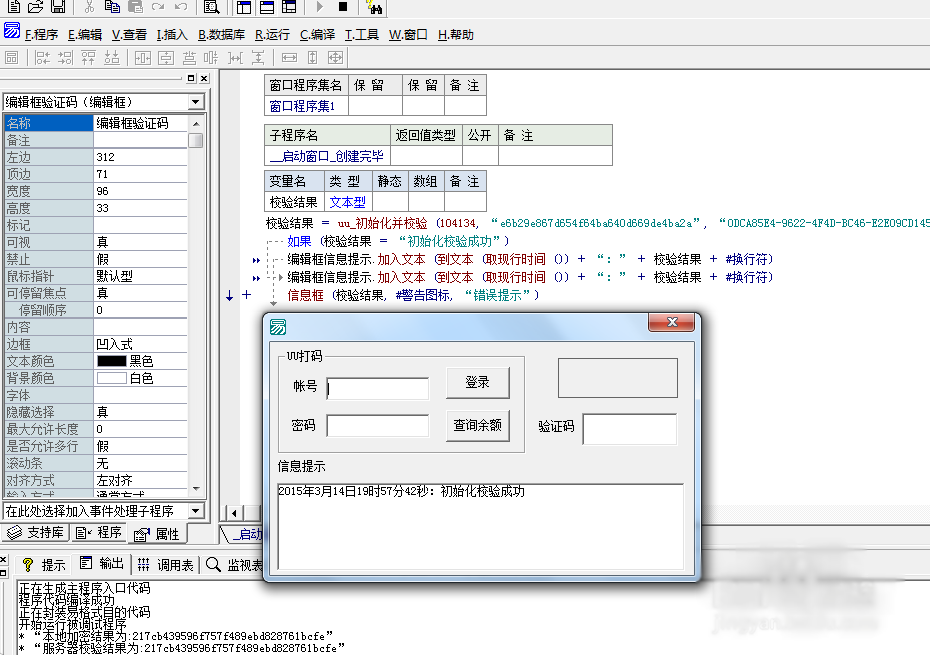
Task: Click the 登录 button
Action: (x=477, y=382)
